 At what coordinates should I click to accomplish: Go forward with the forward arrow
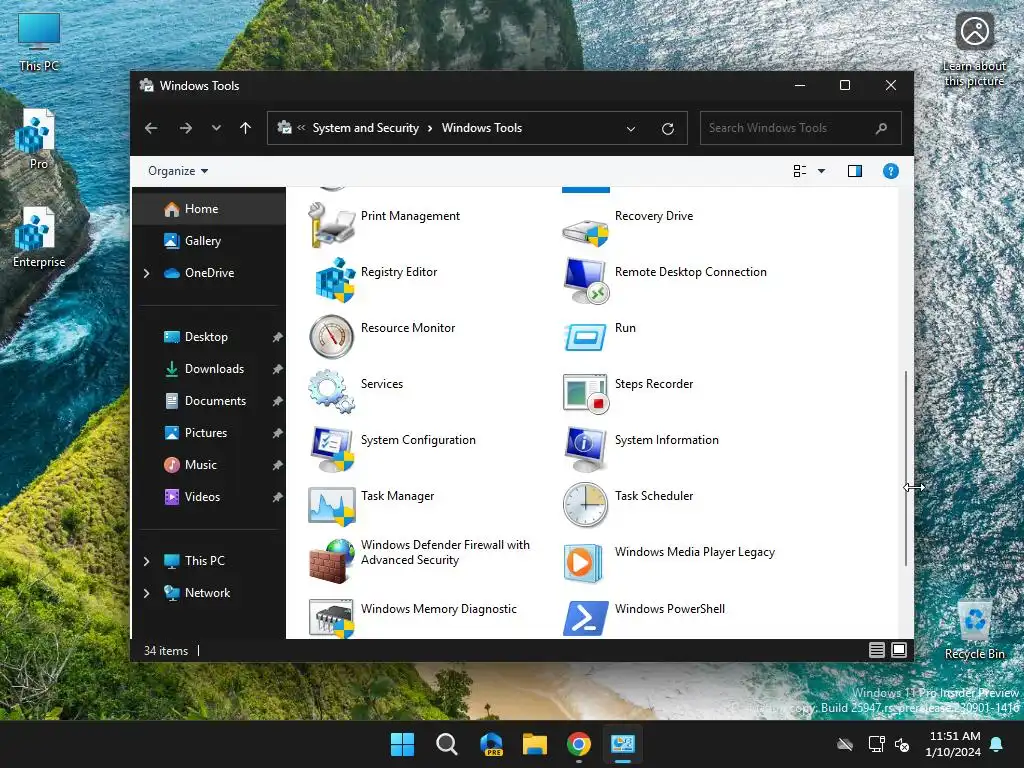[186, 128]
